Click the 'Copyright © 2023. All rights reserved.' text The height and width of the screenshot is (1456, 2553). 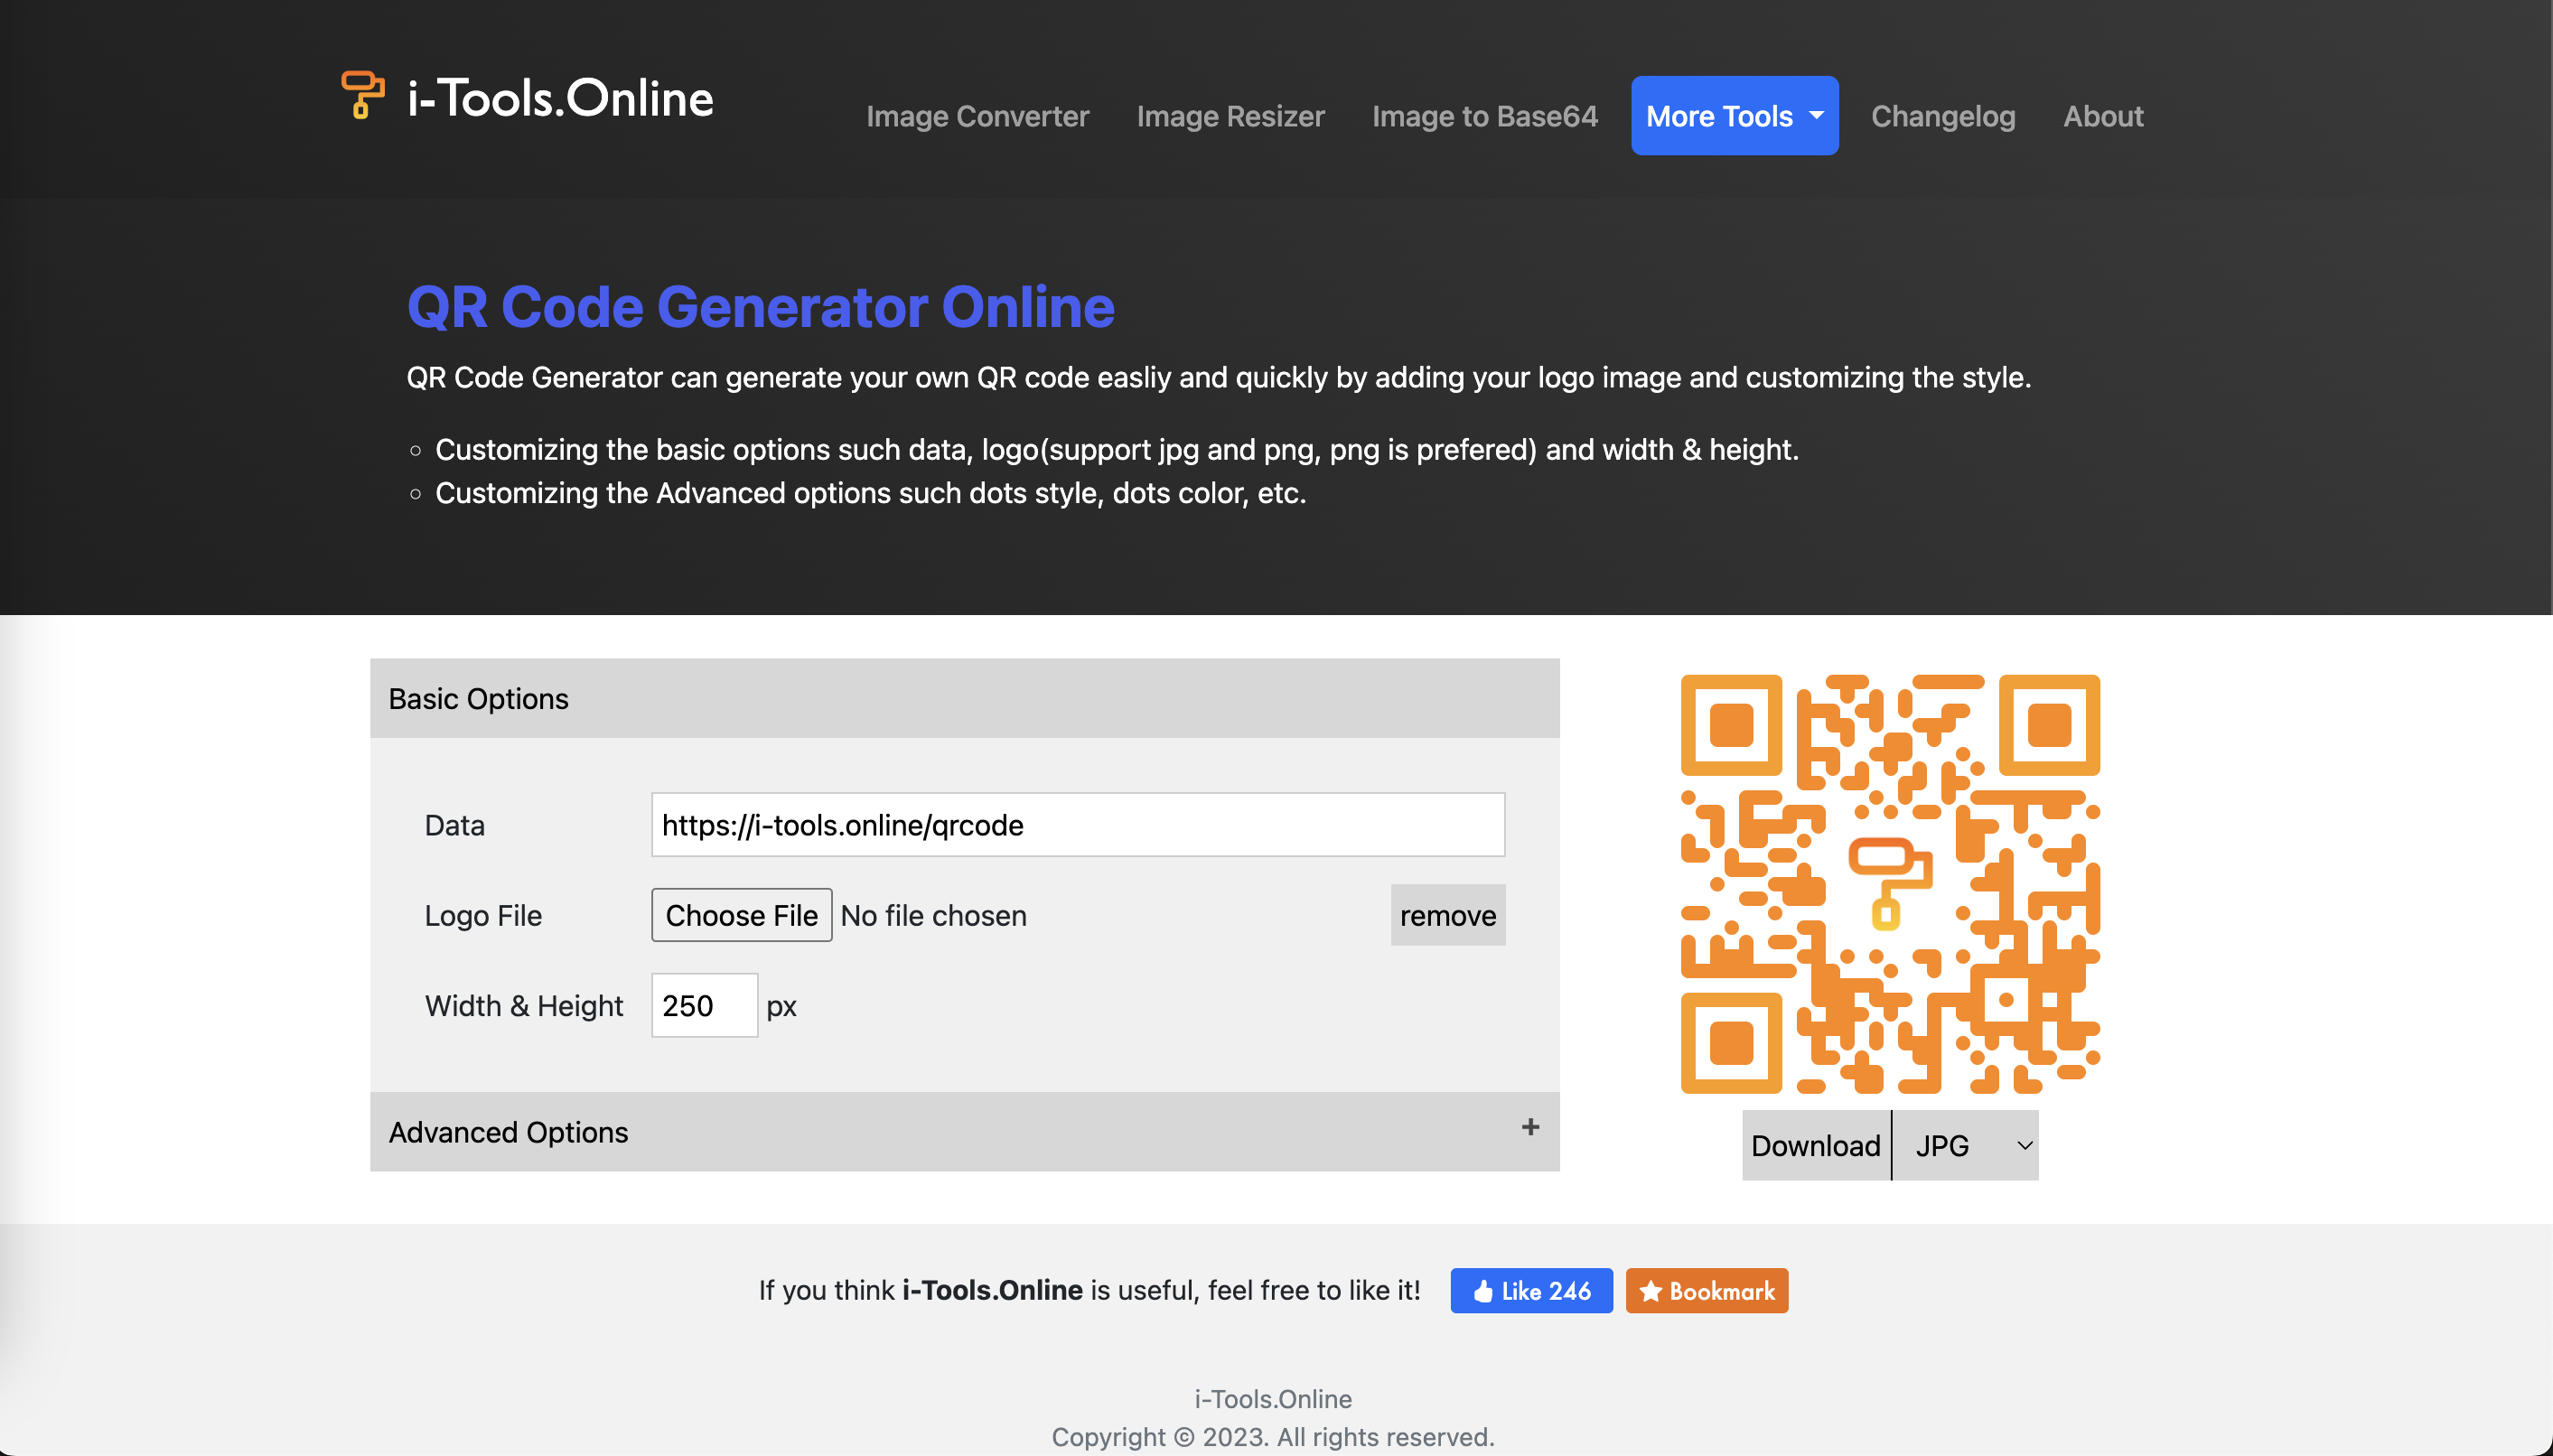[x=1272, y=1437]
